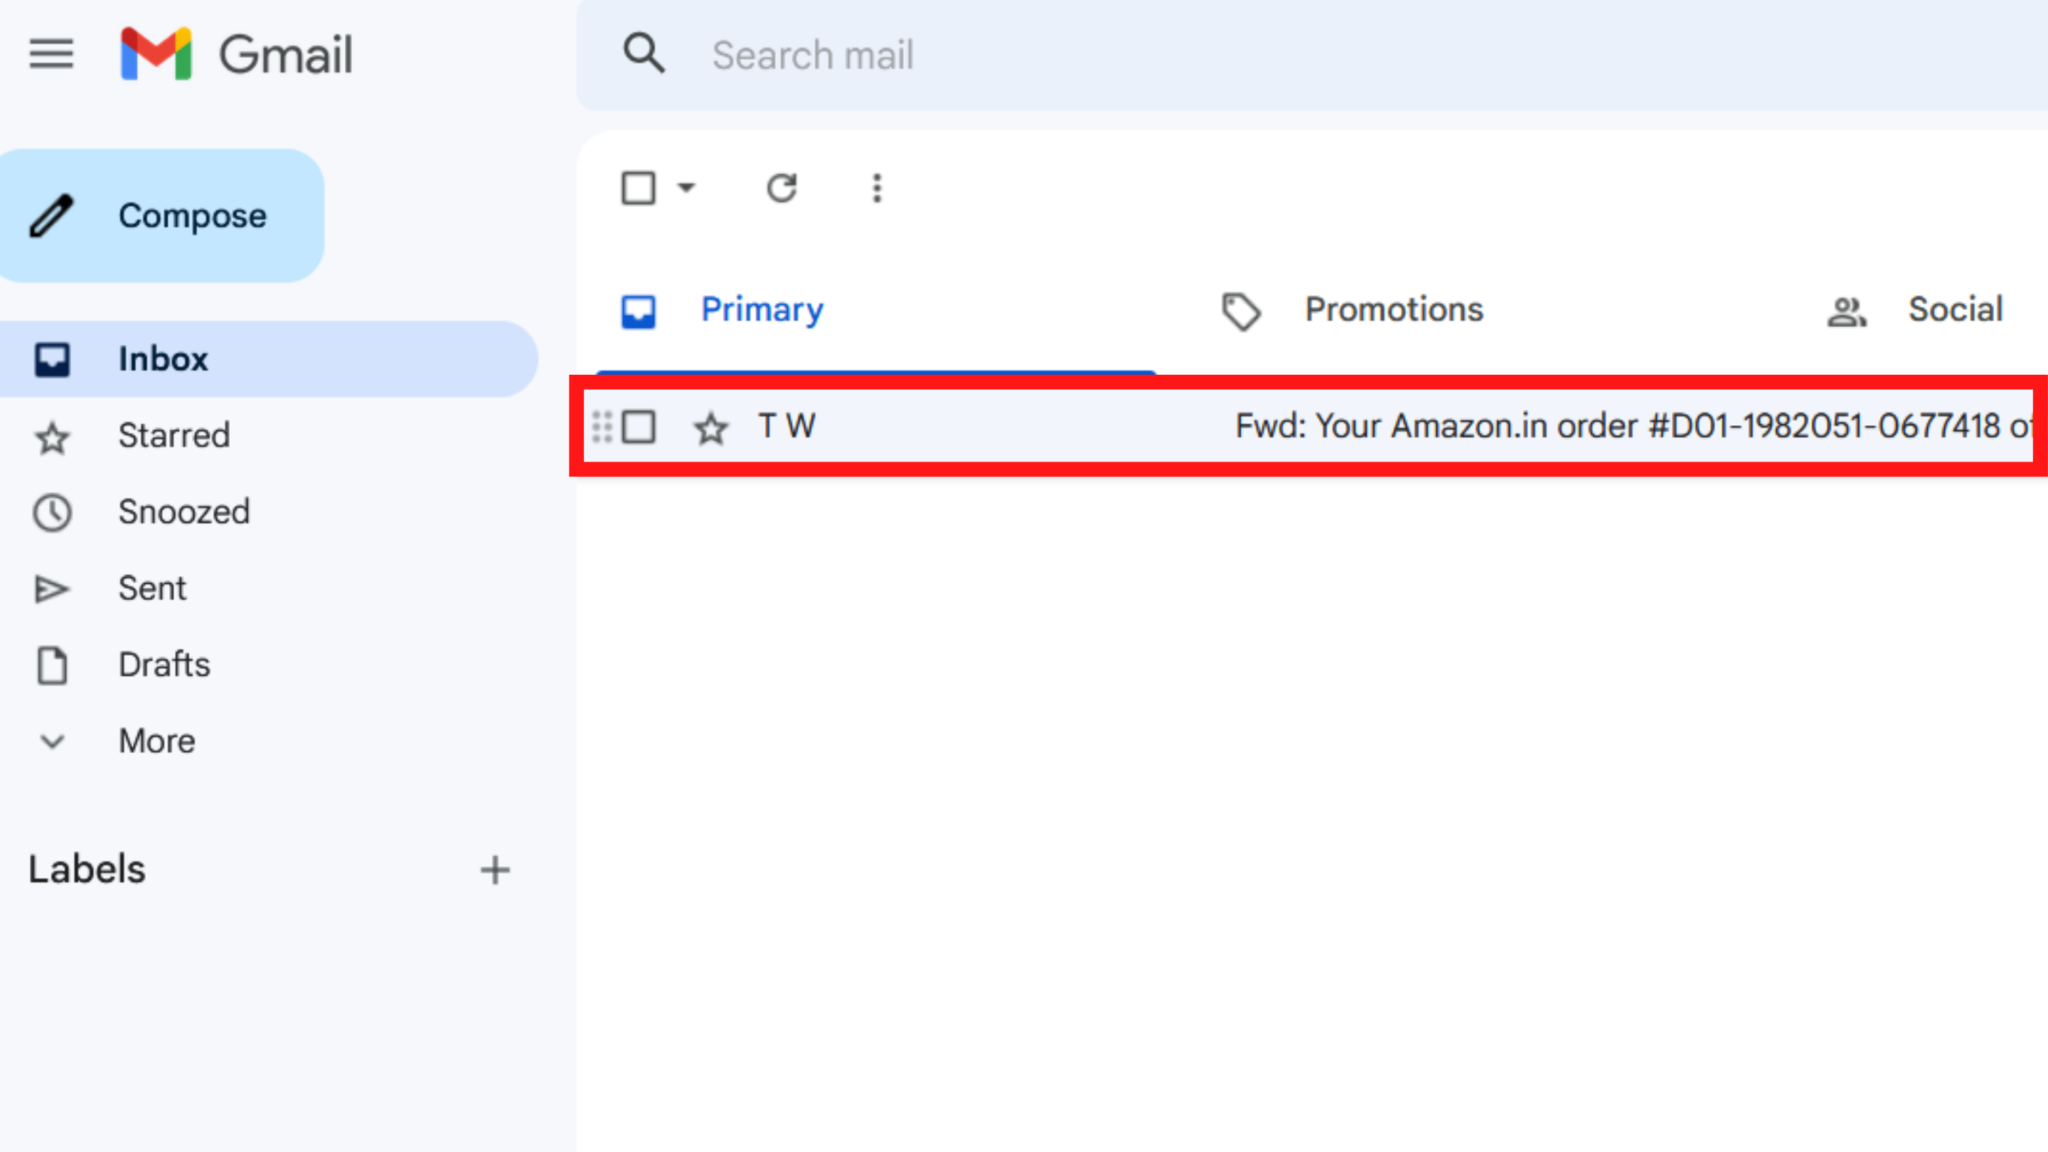Viewport: 2048px width, 1152px height.
Task: Select the checkbox on the Amazon order email
Action: (639, 427)
